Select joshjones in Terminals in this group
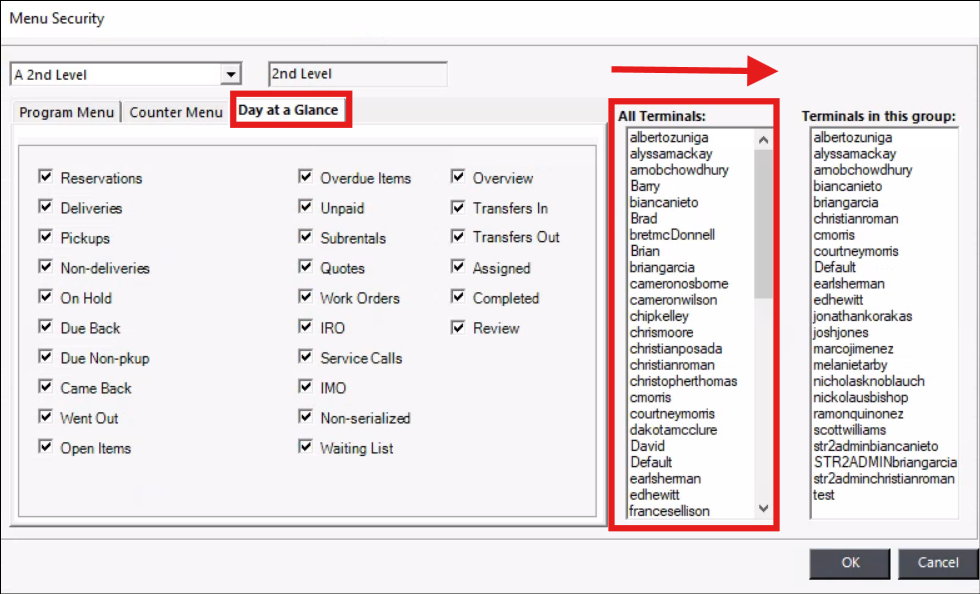The image size is (980, 594). (x=840, y=332)
